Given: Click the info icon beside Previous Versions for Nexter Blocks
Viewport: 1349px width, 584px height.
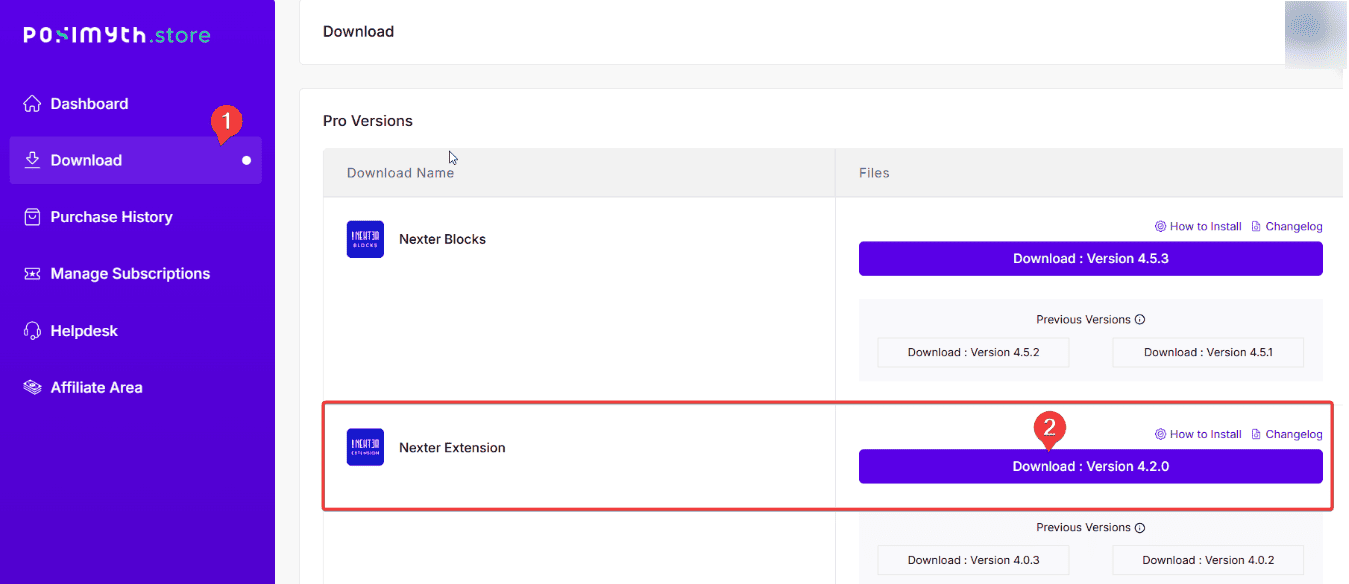Looking at the screenshot, I should coord(1139,319).
